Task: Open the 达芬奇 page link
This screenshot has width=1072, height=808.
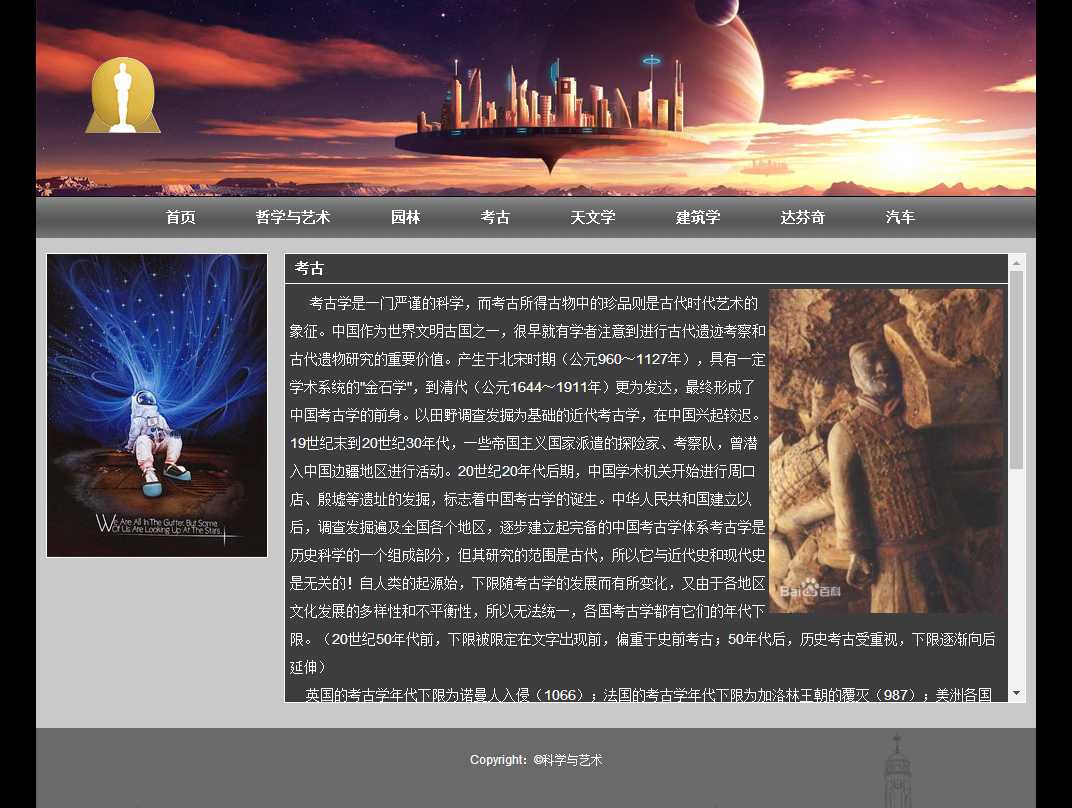Action: click(x=802, y=217)
